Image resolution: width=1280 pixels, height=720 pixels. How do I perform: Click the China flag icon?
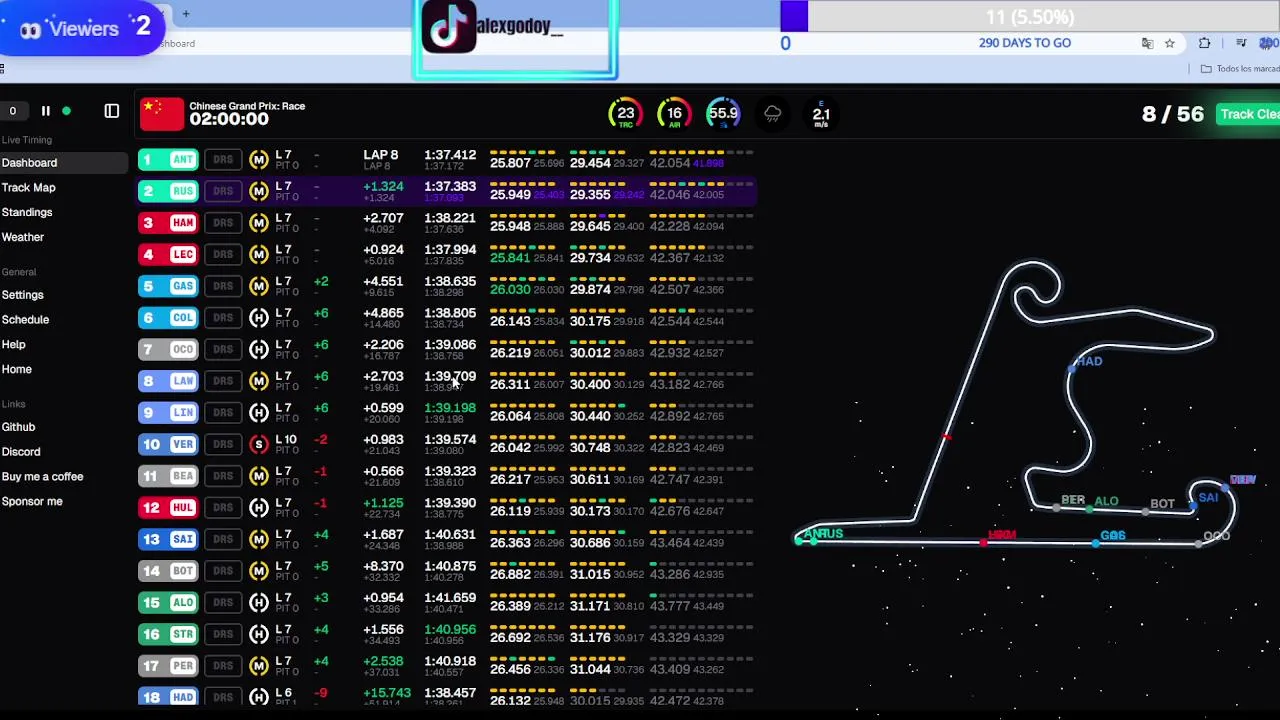[x=162, y=114]
